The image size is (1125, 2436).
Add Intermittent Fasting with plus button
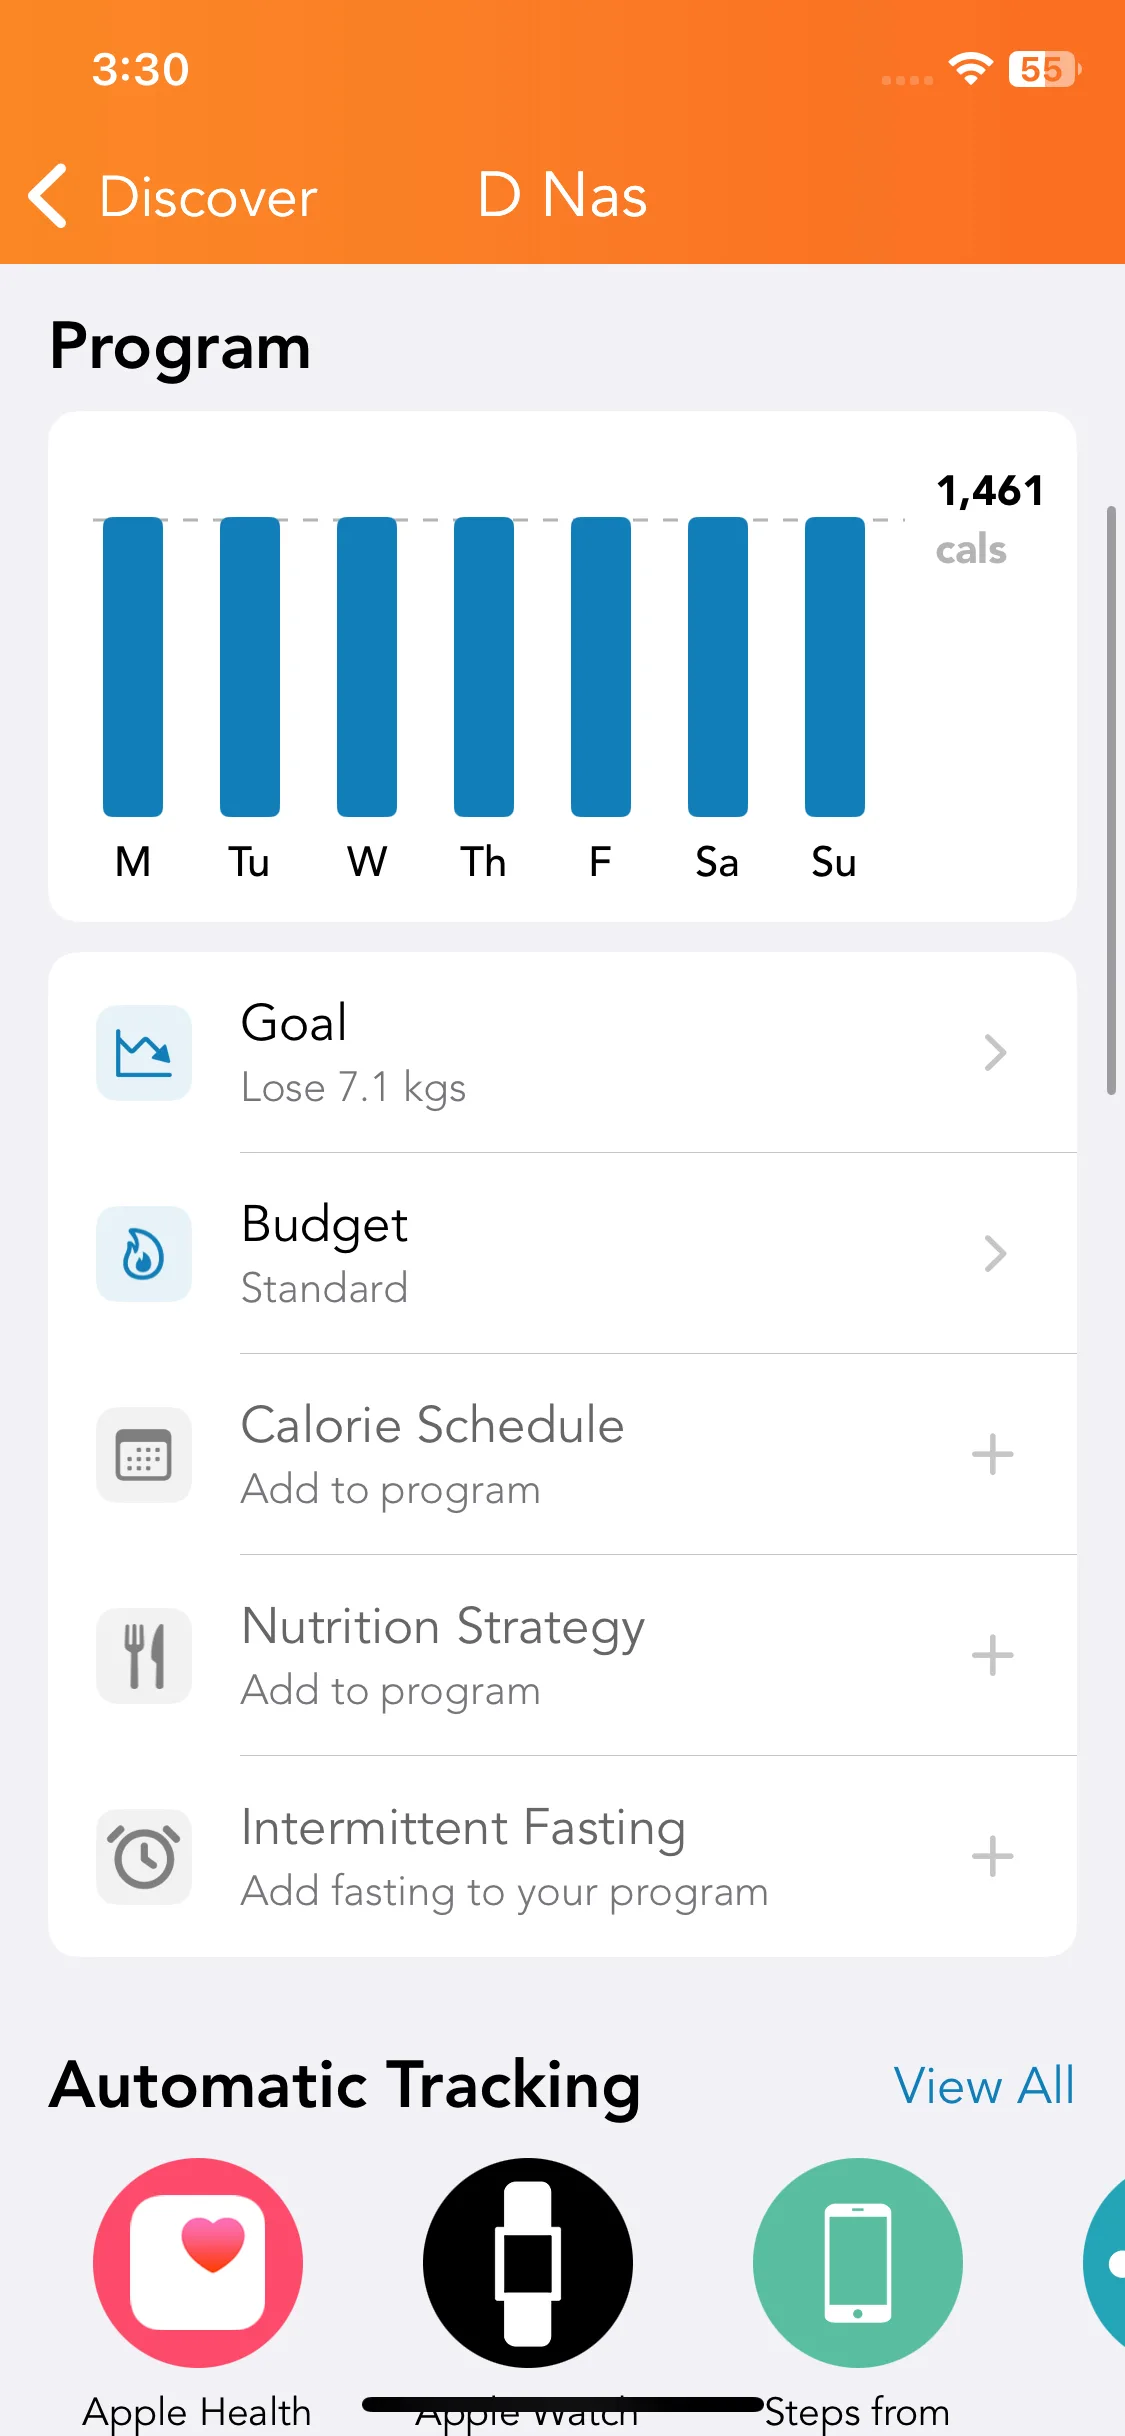pyautogui.click(x=992, y=1857)
